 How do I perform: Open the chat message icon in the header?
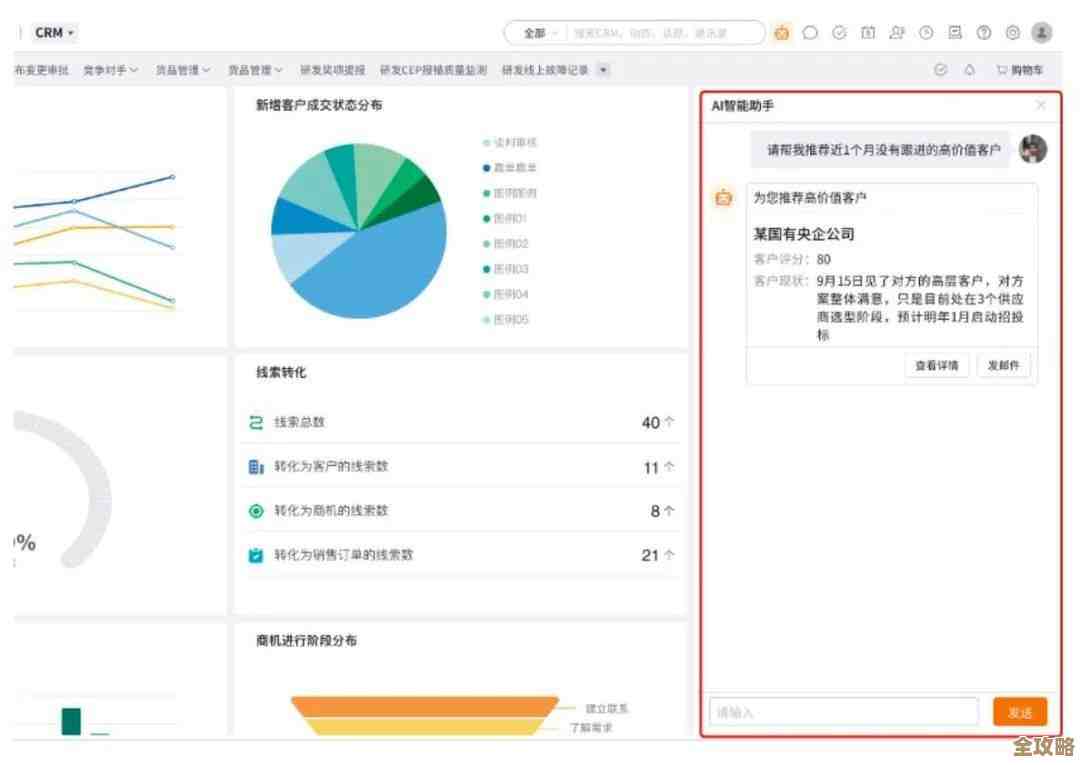pyautogui.click(x=811, y=32)
